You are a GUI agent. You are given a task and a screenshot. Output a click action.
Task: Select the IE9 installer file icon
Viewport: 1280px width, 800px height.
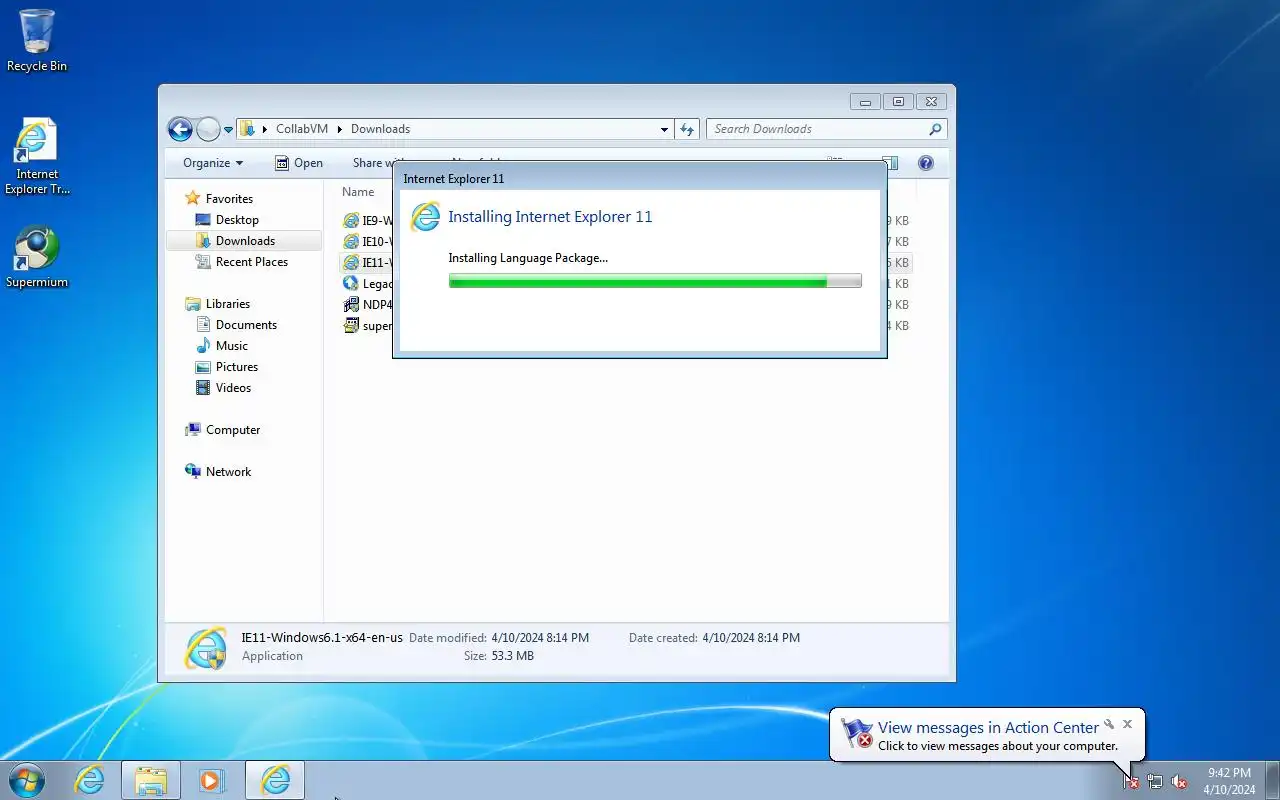351,220
